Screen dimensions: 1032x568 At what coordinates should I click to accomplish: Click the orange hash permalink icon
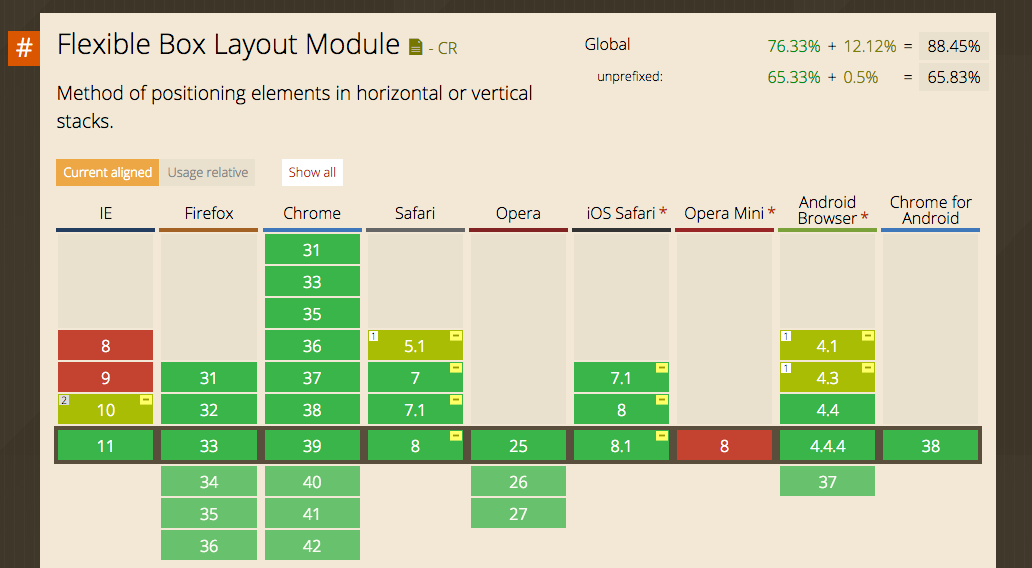[24, 48]
